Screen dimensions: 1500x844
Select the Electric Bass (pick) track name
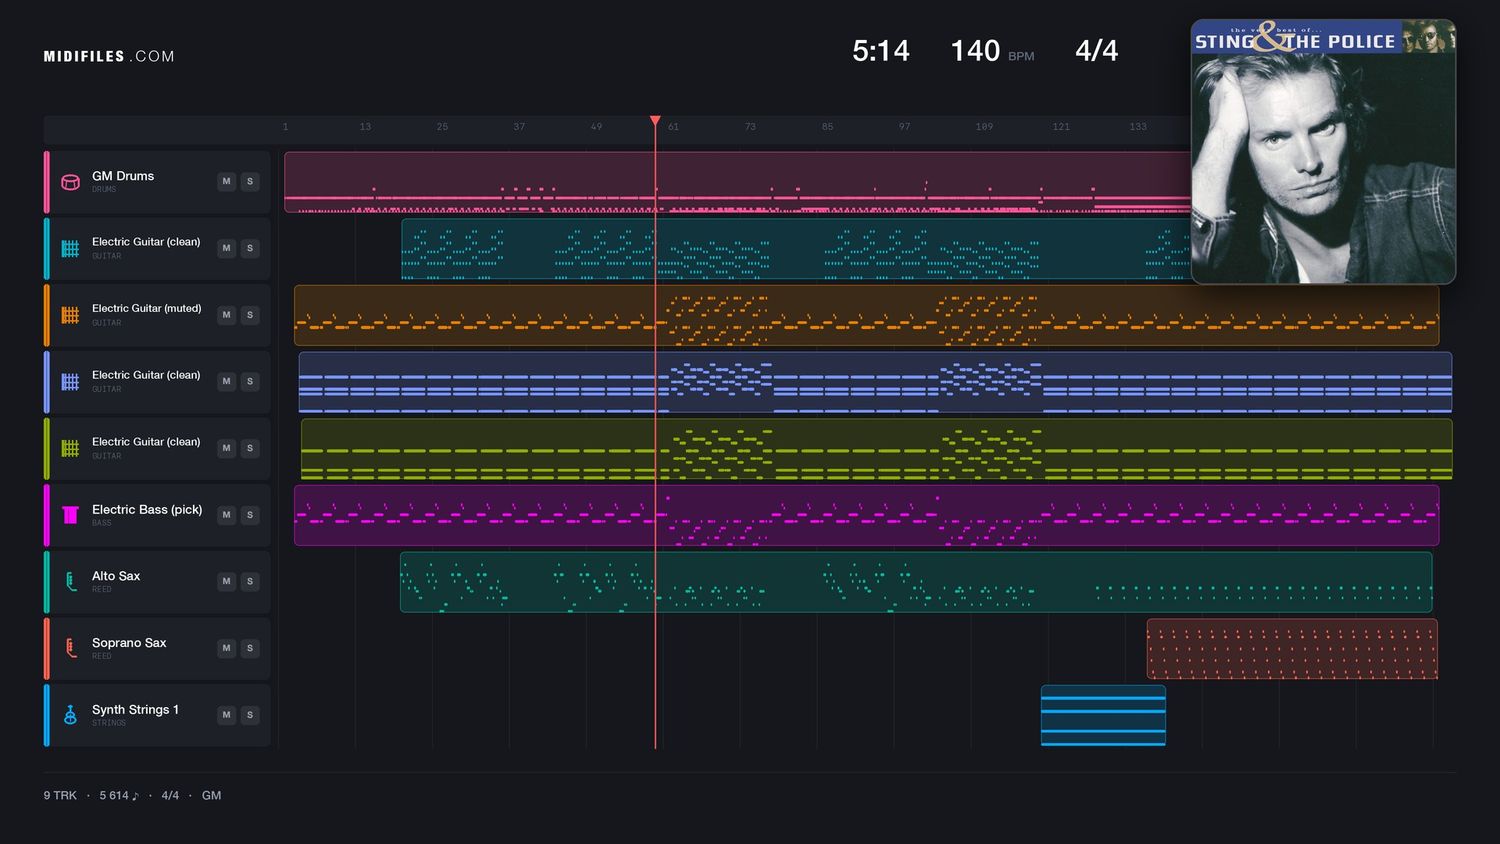[x=147, y=510]
